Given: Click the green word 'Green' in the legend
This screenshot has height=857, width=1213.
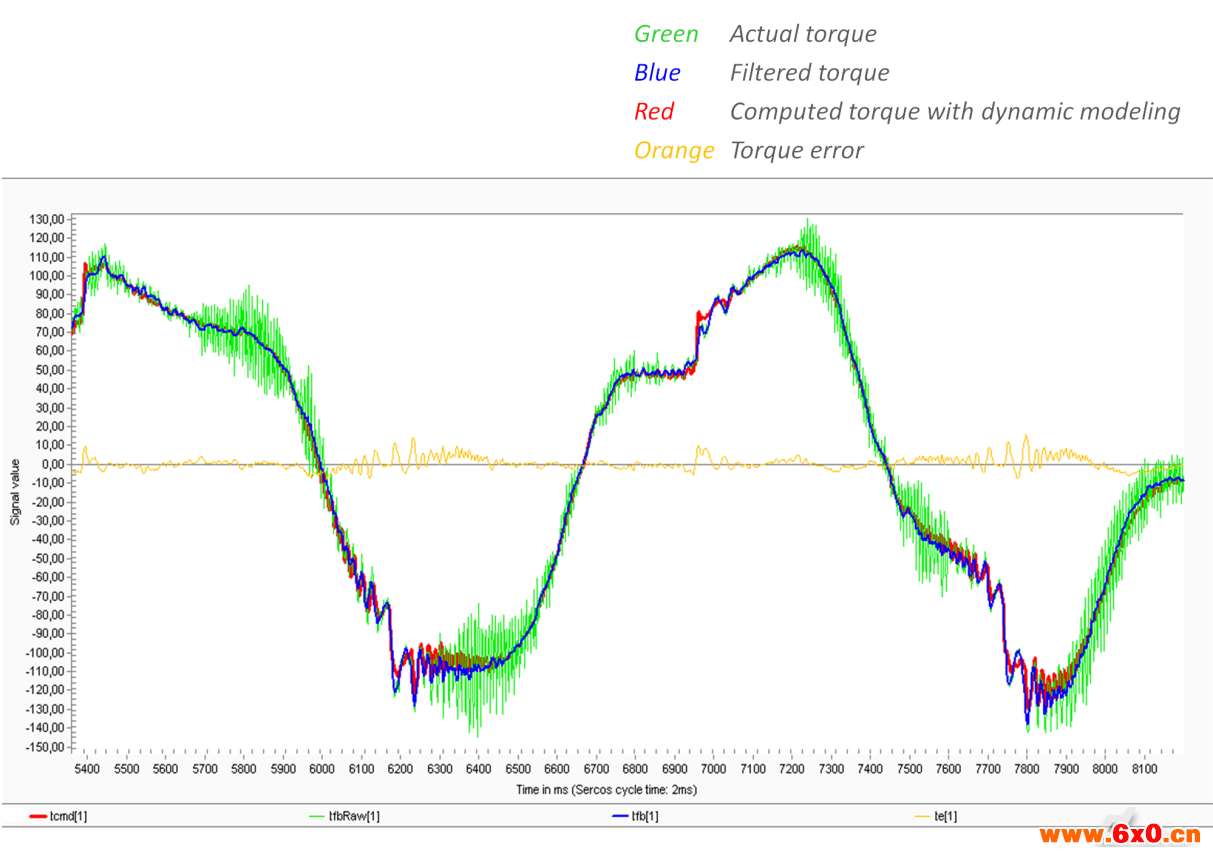Looking at the screenshot, I should [666, 34].
